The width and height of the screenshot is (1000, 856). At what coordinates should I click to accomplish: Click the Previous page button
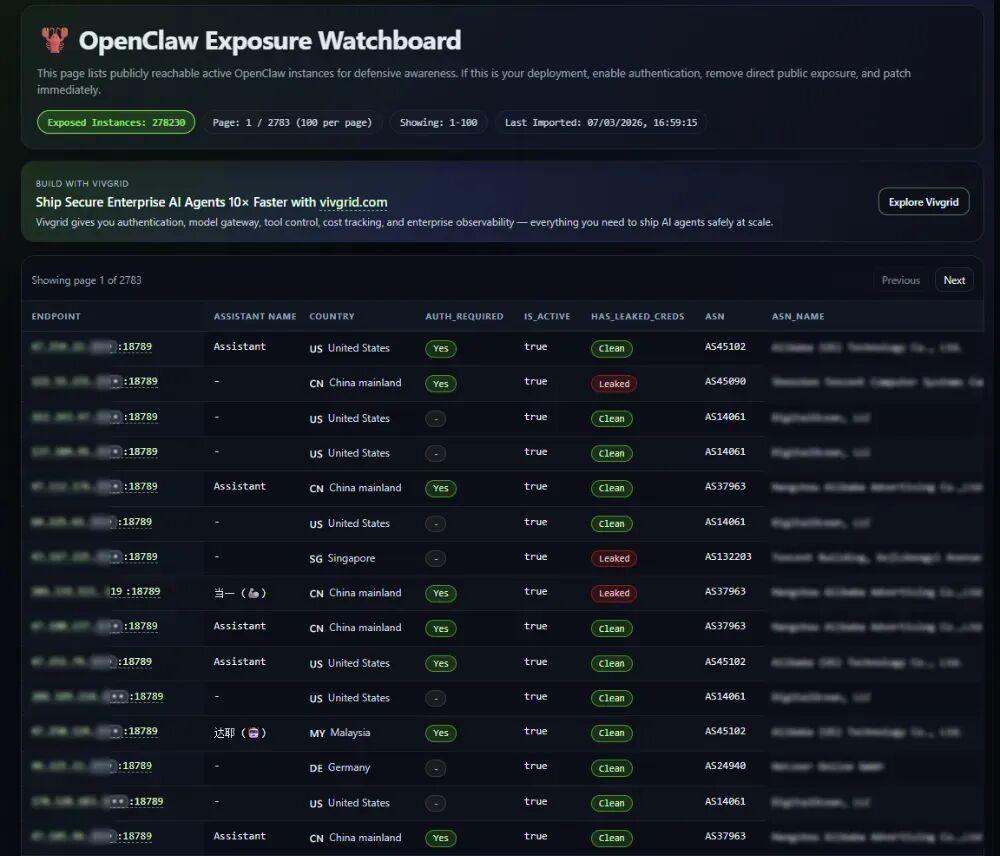(x=900, y=280)
